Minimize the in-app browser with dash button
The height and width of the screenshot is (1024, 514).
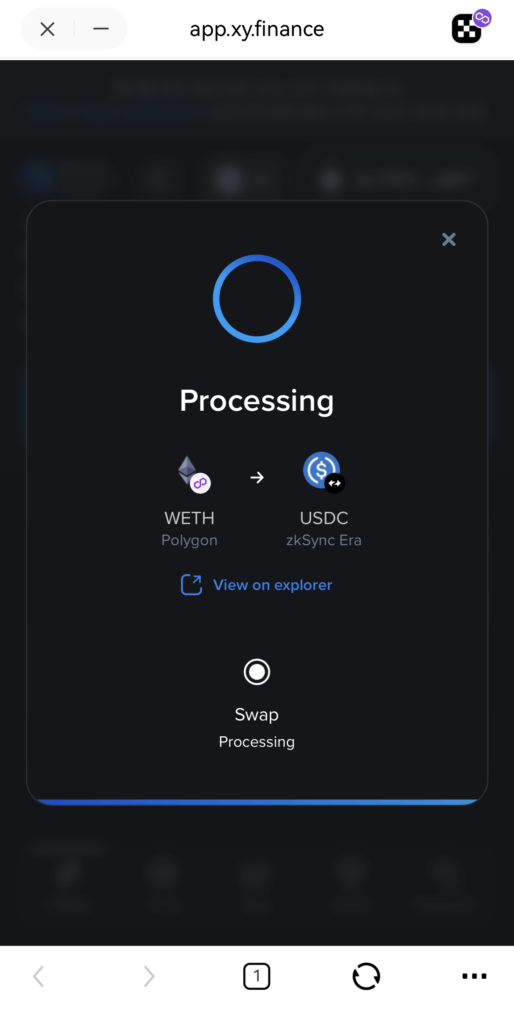(101, 29)
